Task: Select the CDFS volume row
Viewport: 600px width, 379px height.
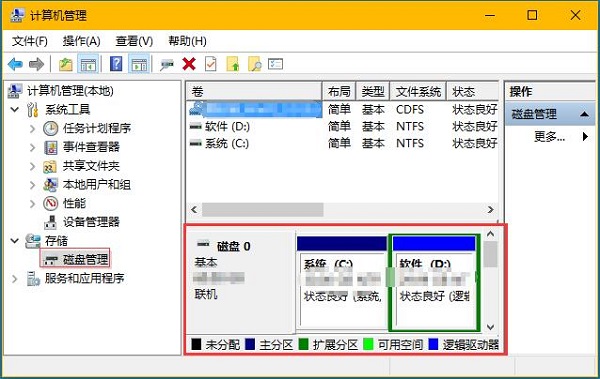Action: [343, 109]
